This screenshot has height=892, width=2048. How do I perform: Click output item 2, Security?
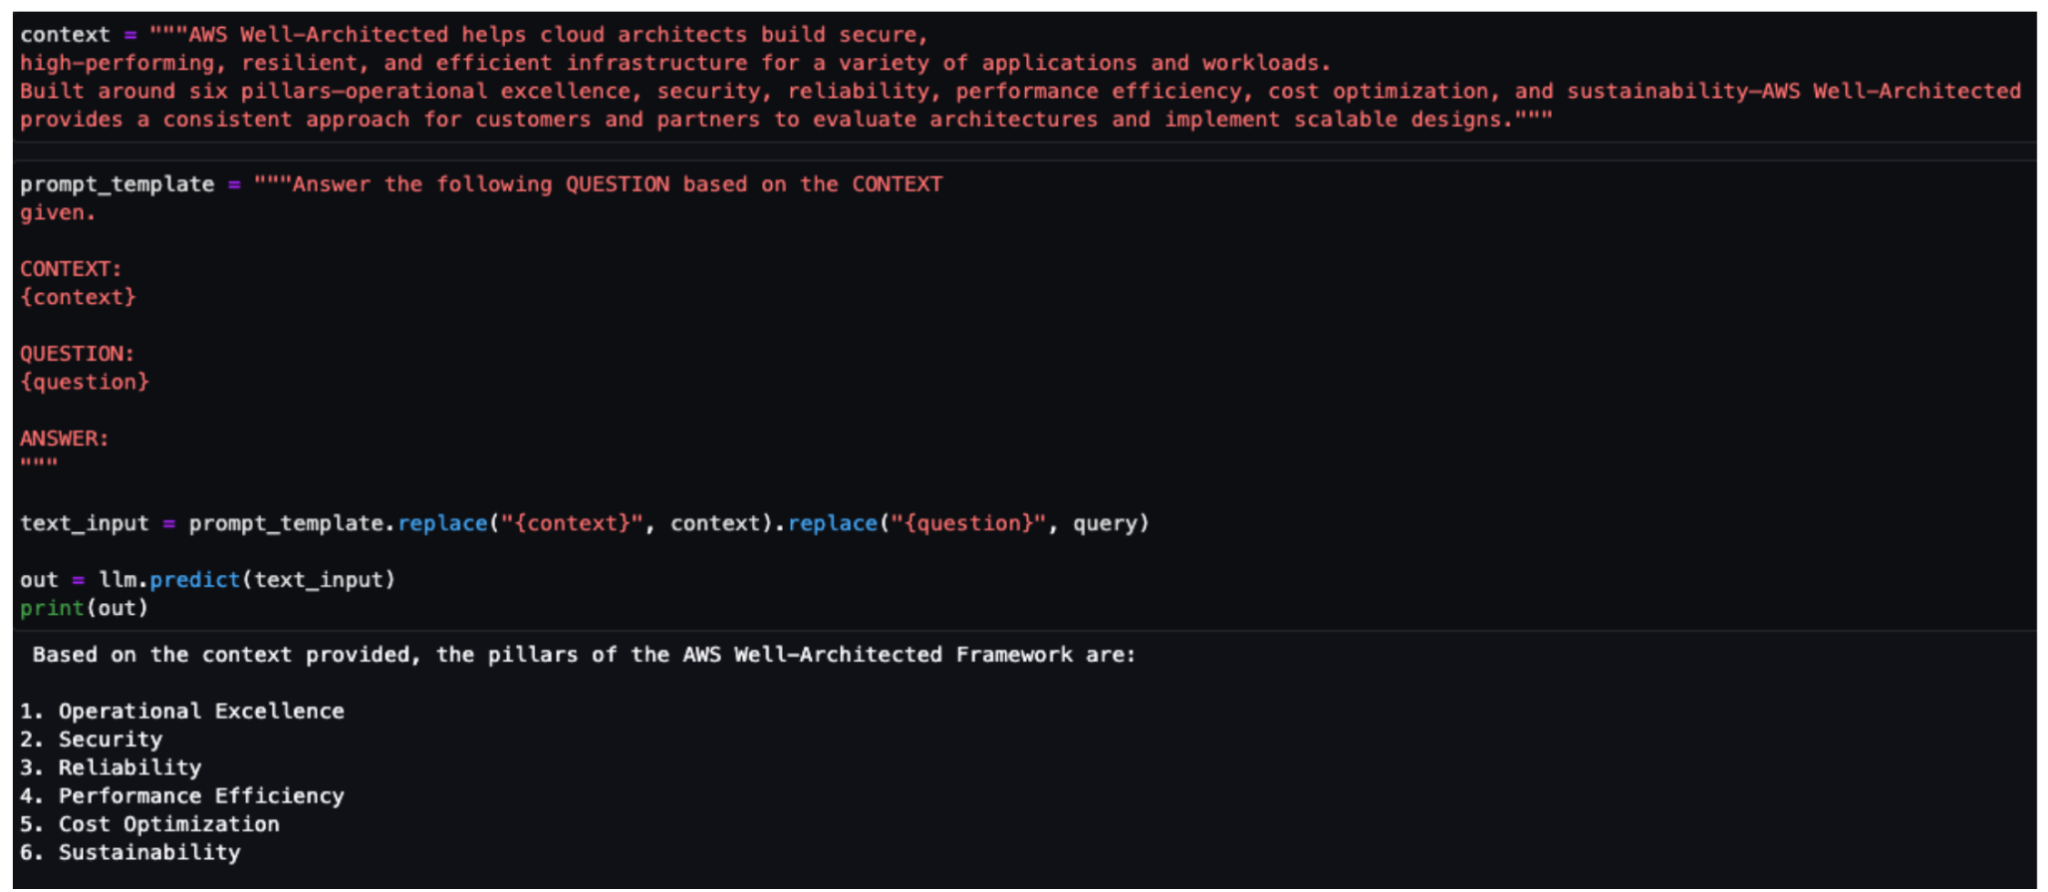pos(91,740)
